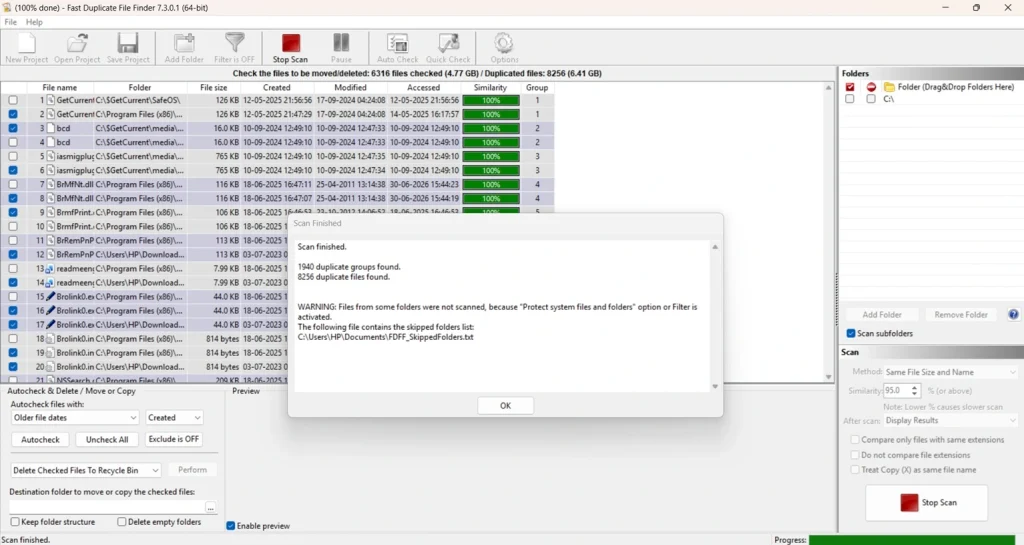Enable the Keep folder structure checkbox
Image resolution: width=1024 pixels, height=545 pixels.
[15, 522]
